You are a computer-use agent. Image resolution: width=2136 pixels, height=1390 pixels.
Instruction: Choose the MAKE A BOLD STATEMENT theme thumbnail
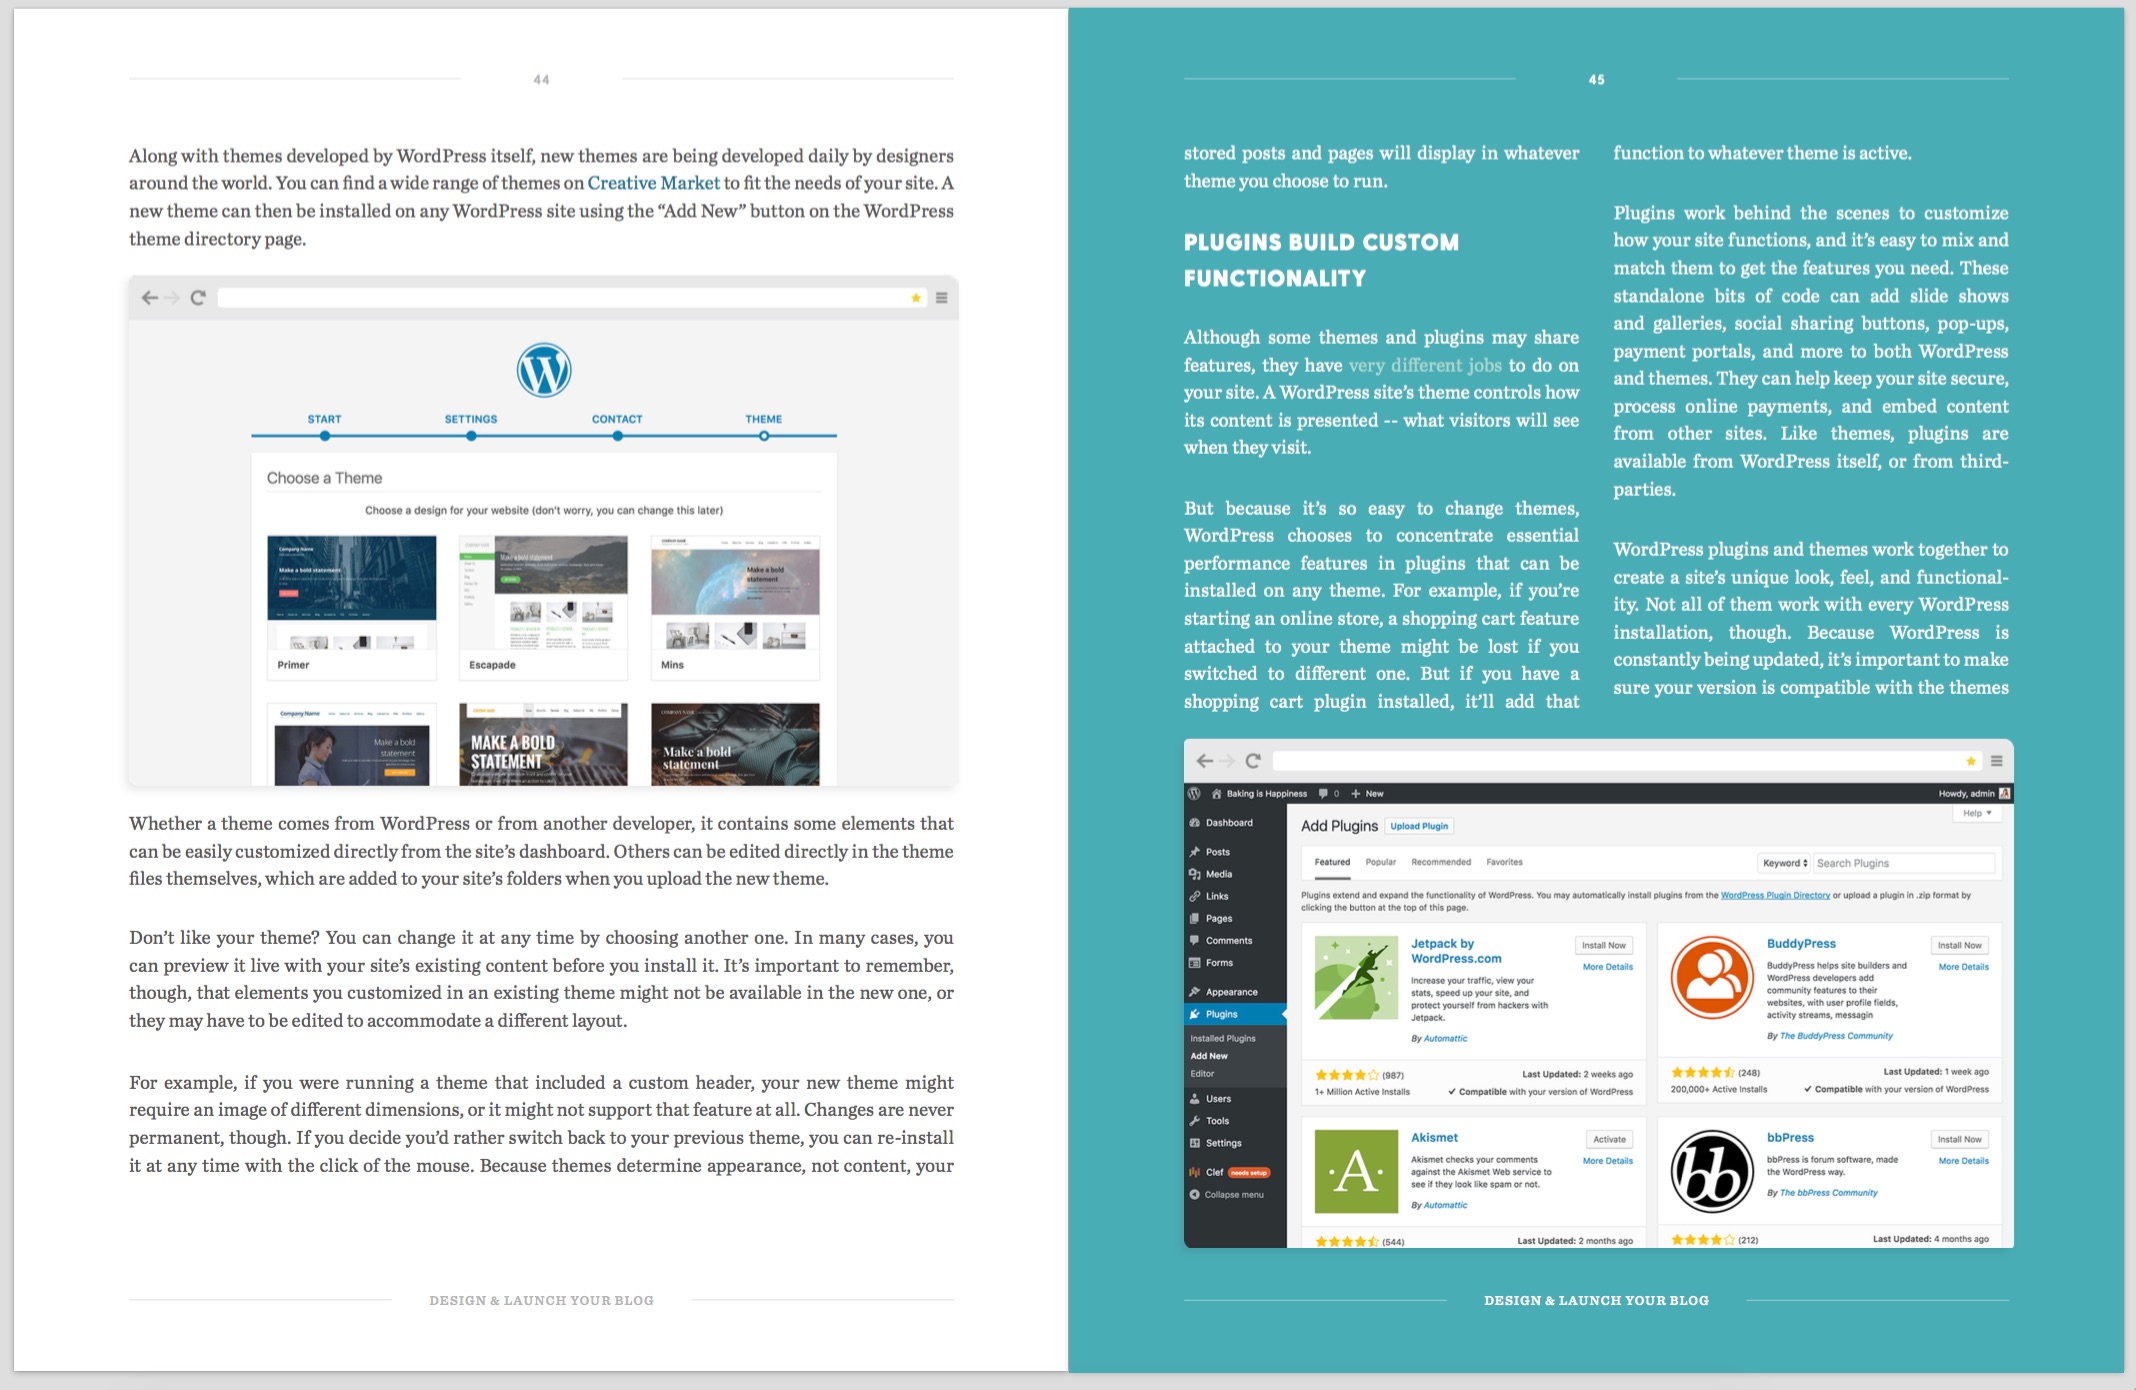544,744
